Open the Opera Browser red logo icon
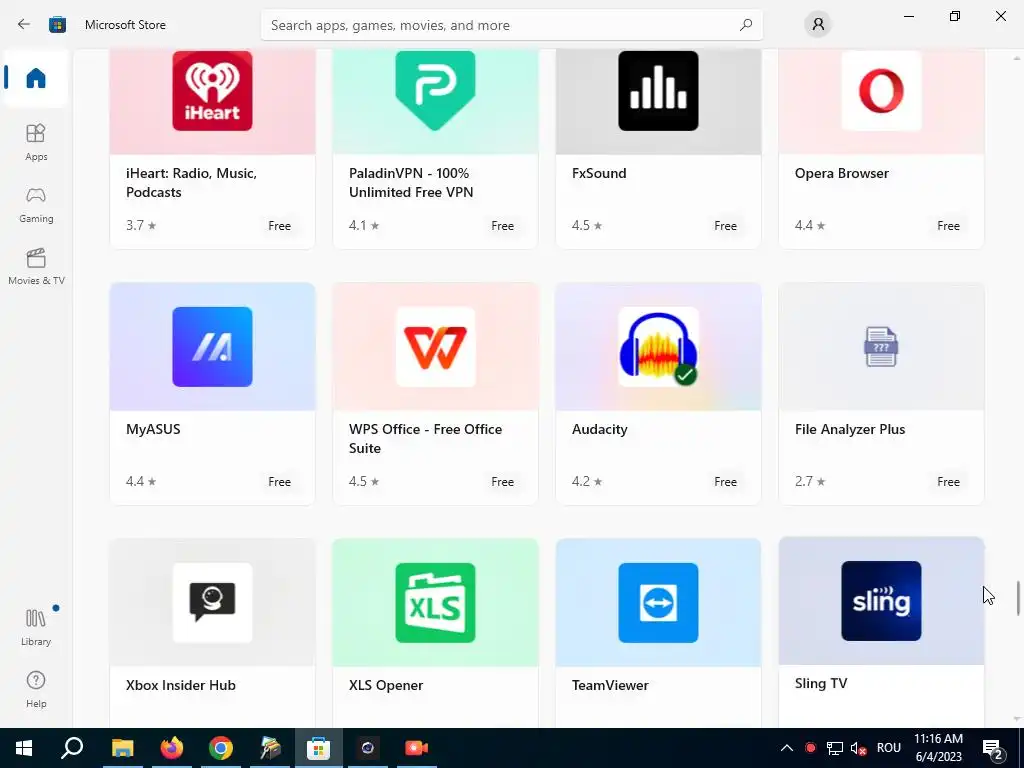Image resolution: width=1024 pixels, height=768 pixels. point(881,91)
